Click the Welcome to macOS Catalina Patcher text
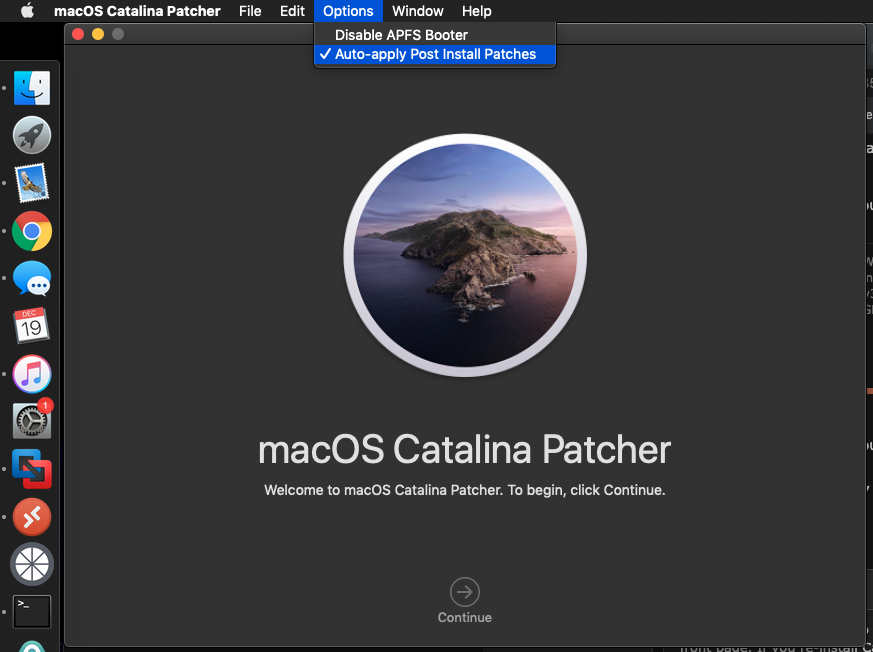This screenshot has height=652, width=873. (464, 490)
